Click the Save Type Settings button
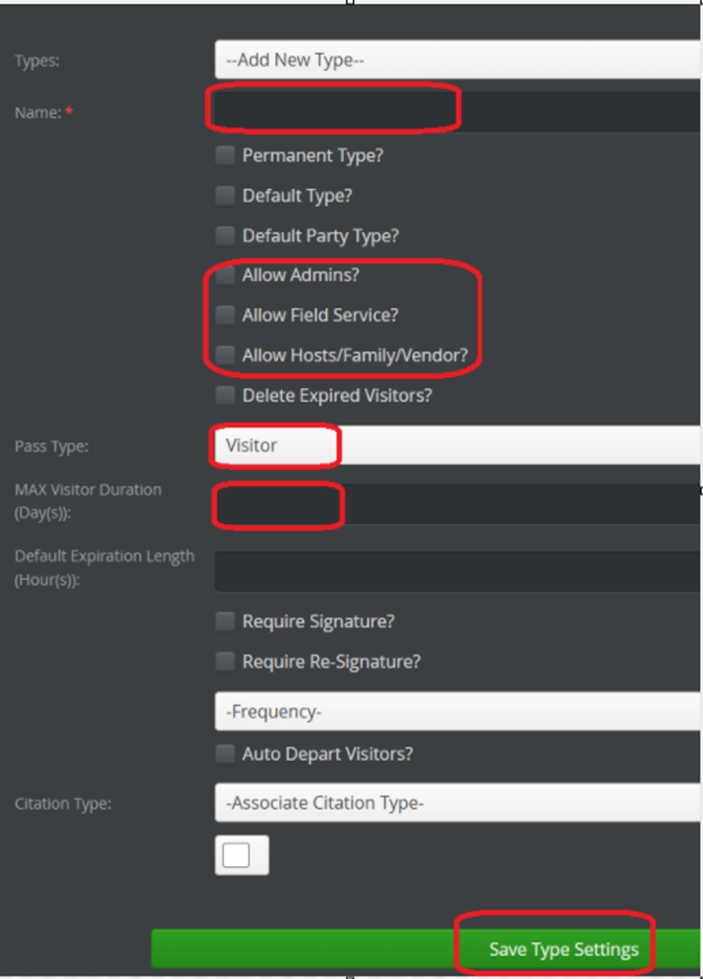The image size is (703, 979). 426,949
